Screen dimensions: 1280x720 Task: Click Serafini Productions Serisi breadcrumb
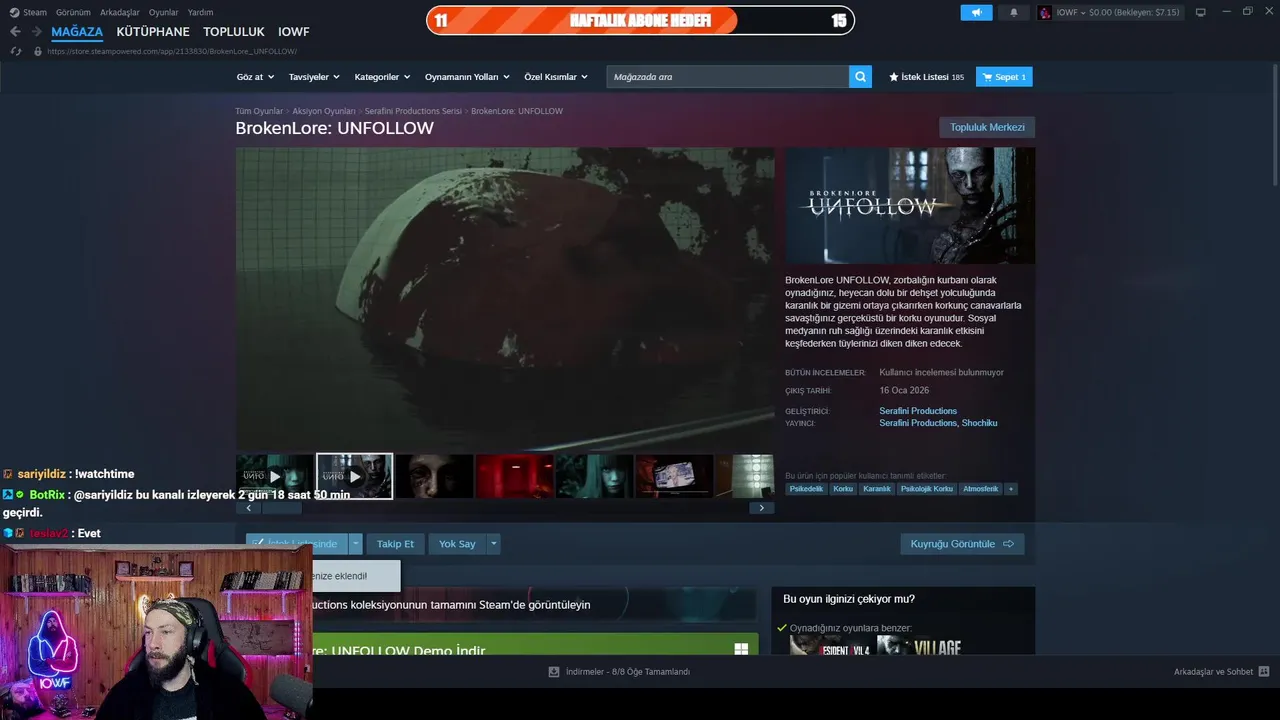413,111
